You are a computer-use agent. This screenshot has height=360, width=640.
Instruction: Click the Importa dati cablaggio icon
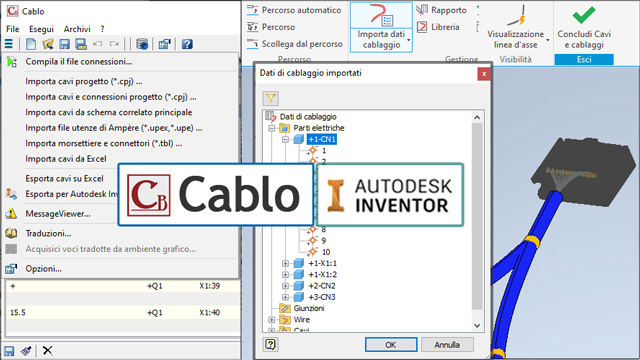[381, 15]
